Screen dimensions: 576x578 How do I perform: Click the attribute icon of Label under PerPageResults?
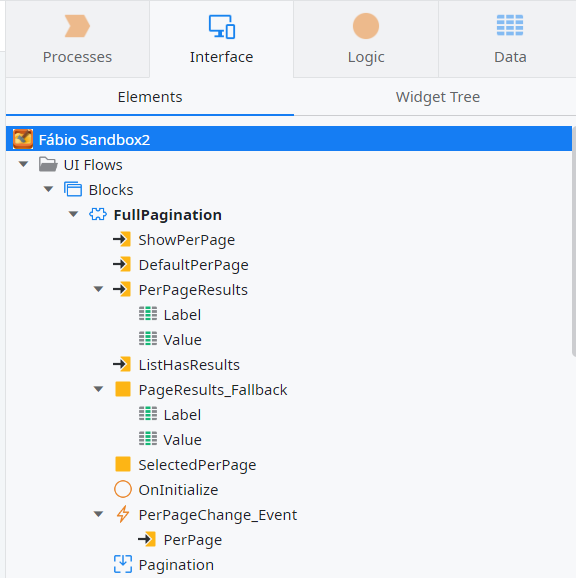tap(148, 314)
